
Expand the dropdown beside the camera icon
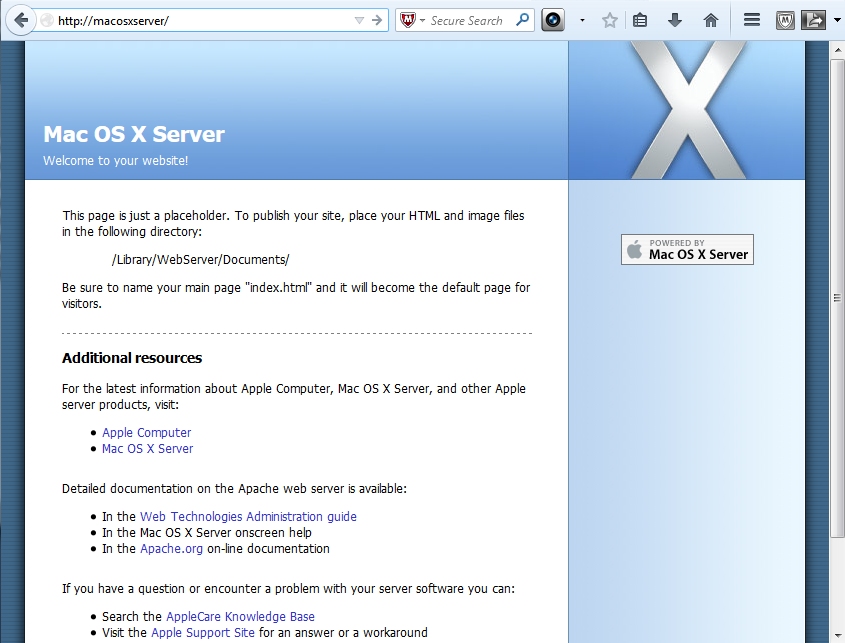(582, 20)
